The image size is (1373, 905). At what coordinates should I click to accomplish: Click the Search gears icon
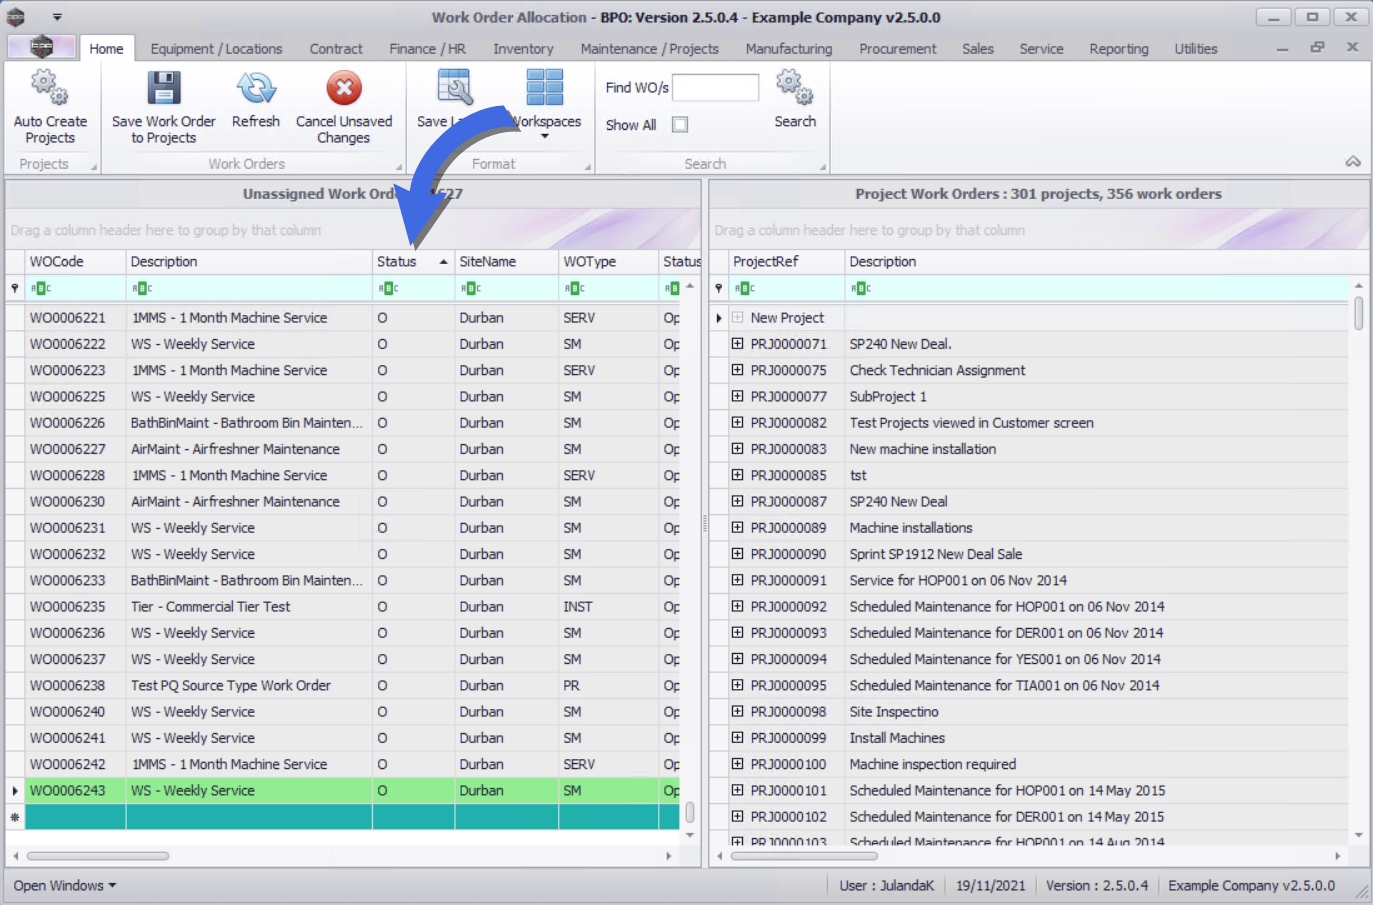pos(794,88)
